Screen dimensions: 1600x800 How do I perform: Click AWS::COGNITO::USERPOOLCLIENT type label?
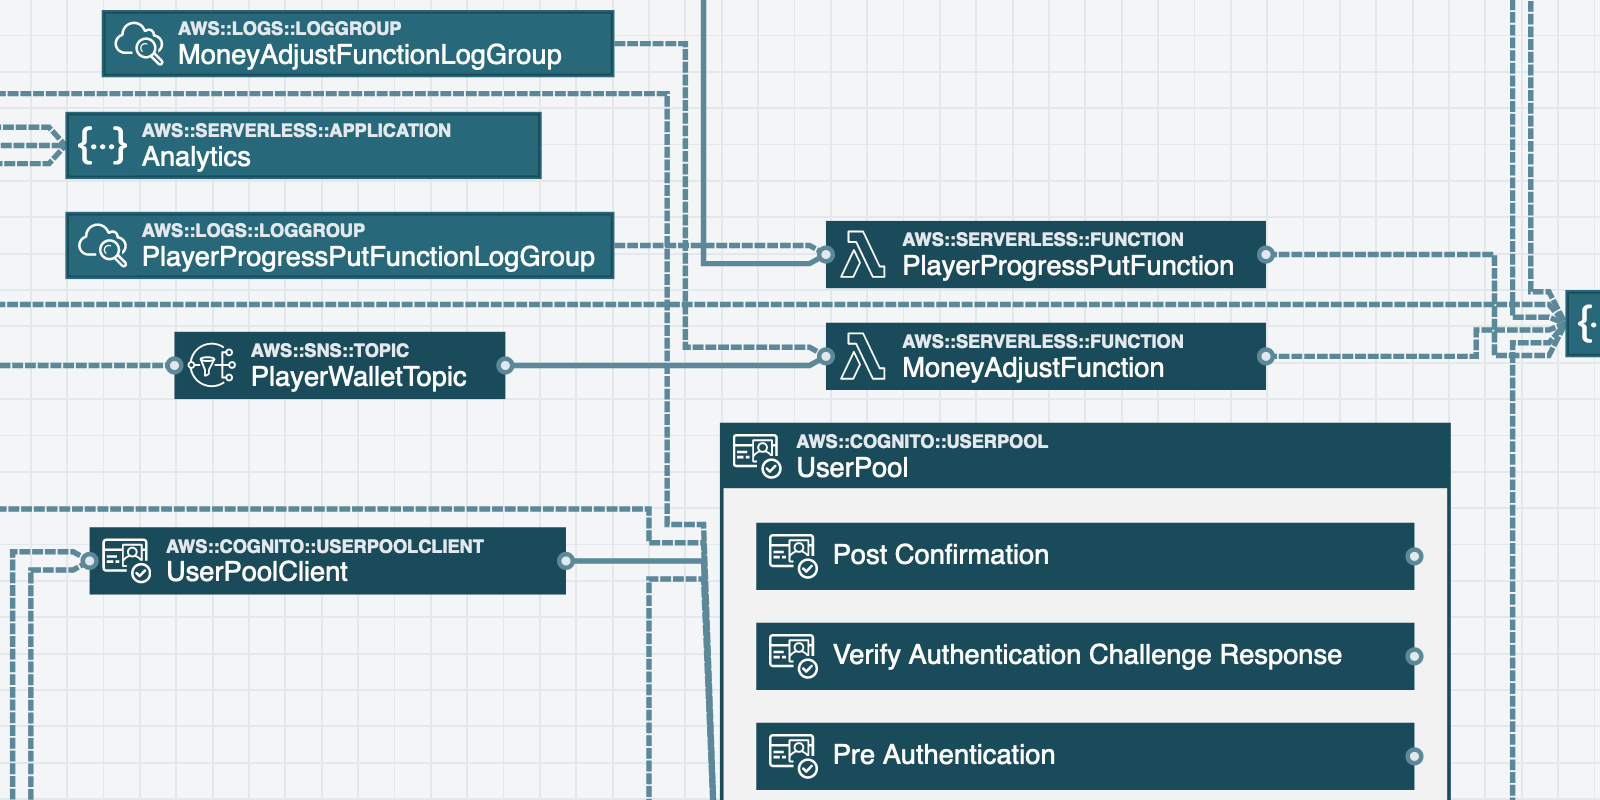[x=325, y=546]
